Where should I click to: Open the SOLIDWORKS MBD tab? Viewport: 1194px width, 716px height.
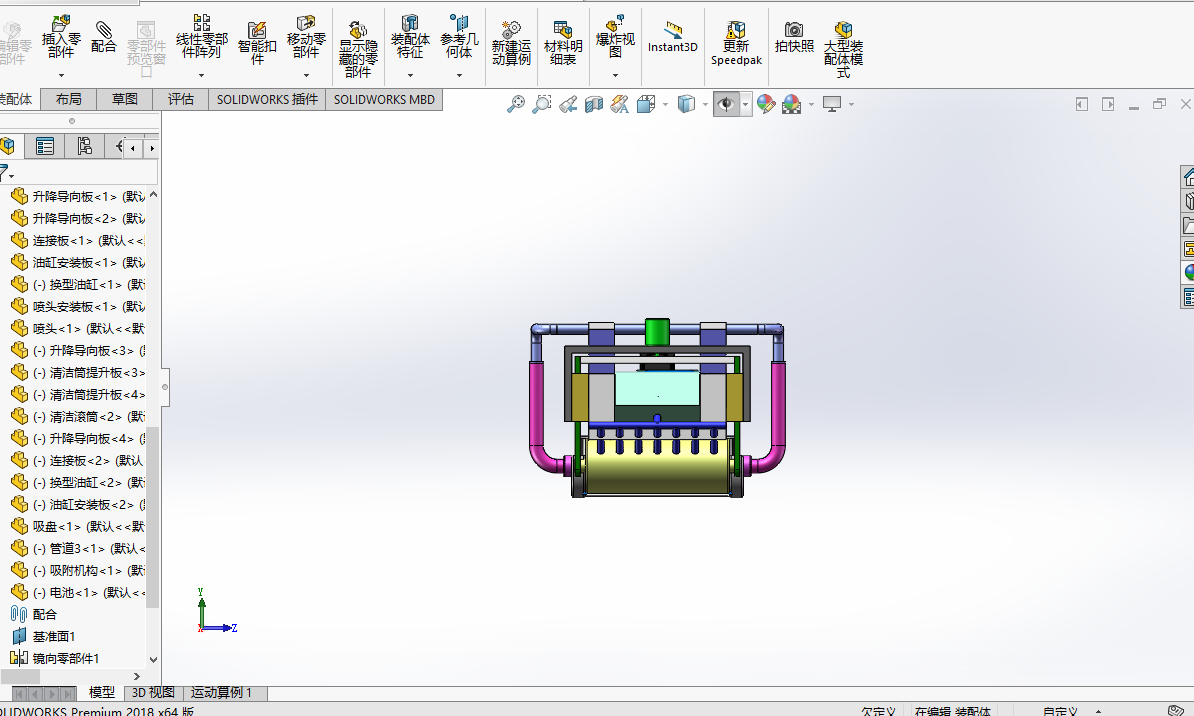click(x=384, y=100)
